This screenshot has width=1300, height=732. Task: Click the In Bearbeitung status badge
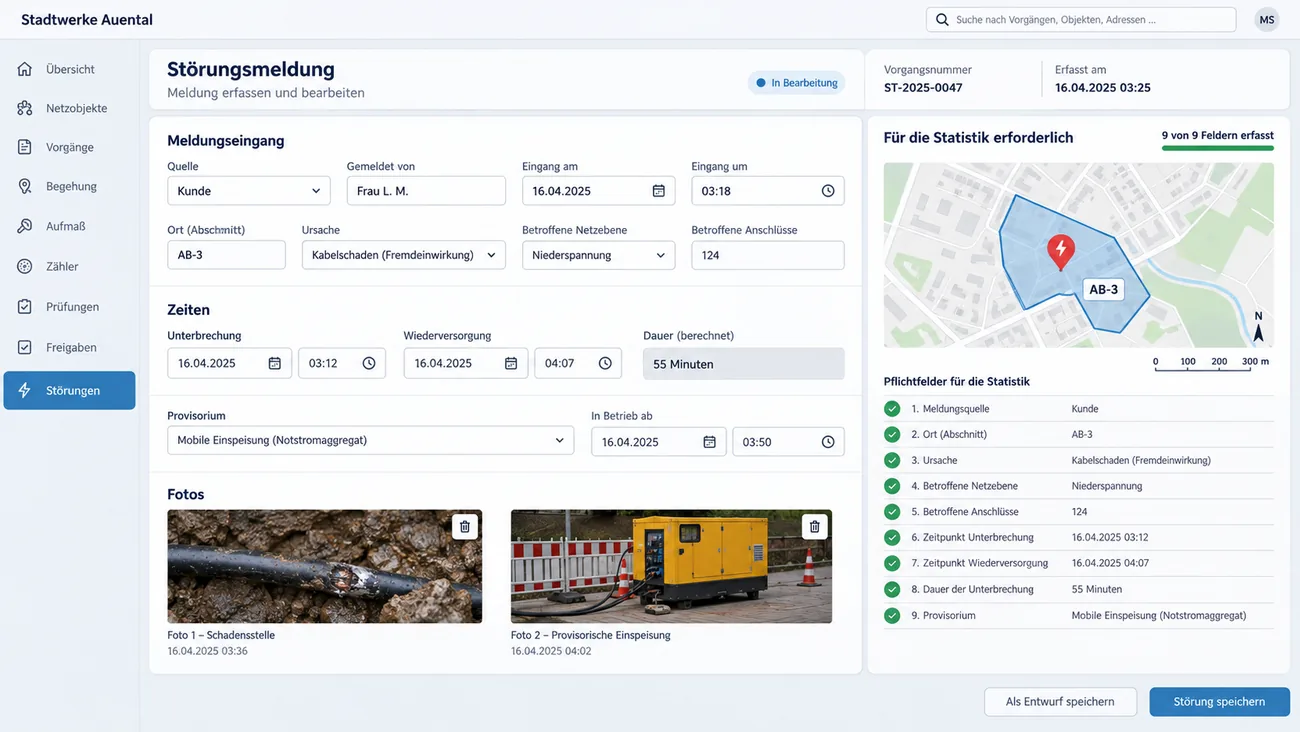point(796,83)
